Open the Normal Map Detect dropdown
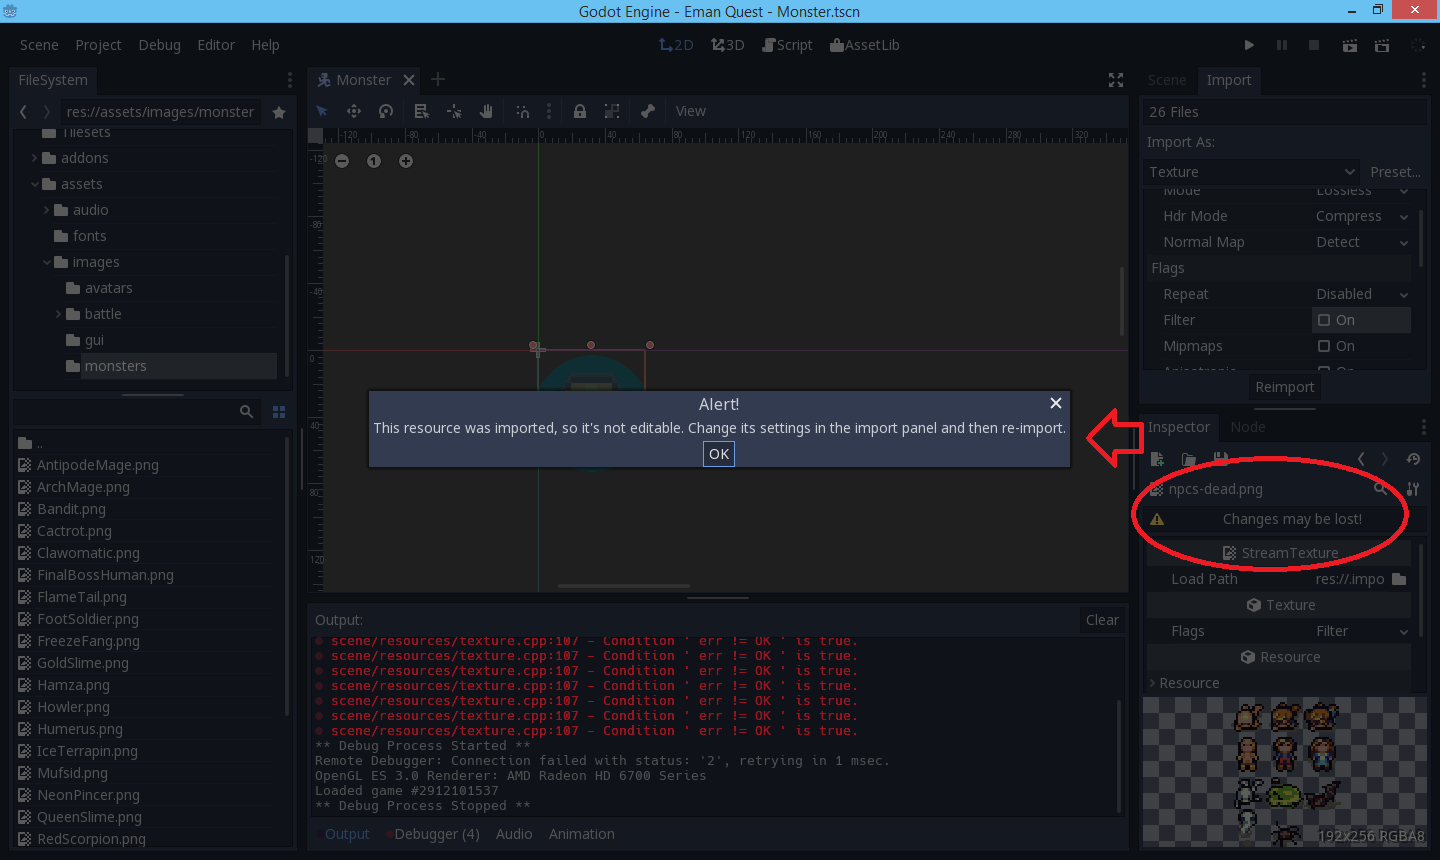This screenshot has width=1440, height=860. [1361, 242]
